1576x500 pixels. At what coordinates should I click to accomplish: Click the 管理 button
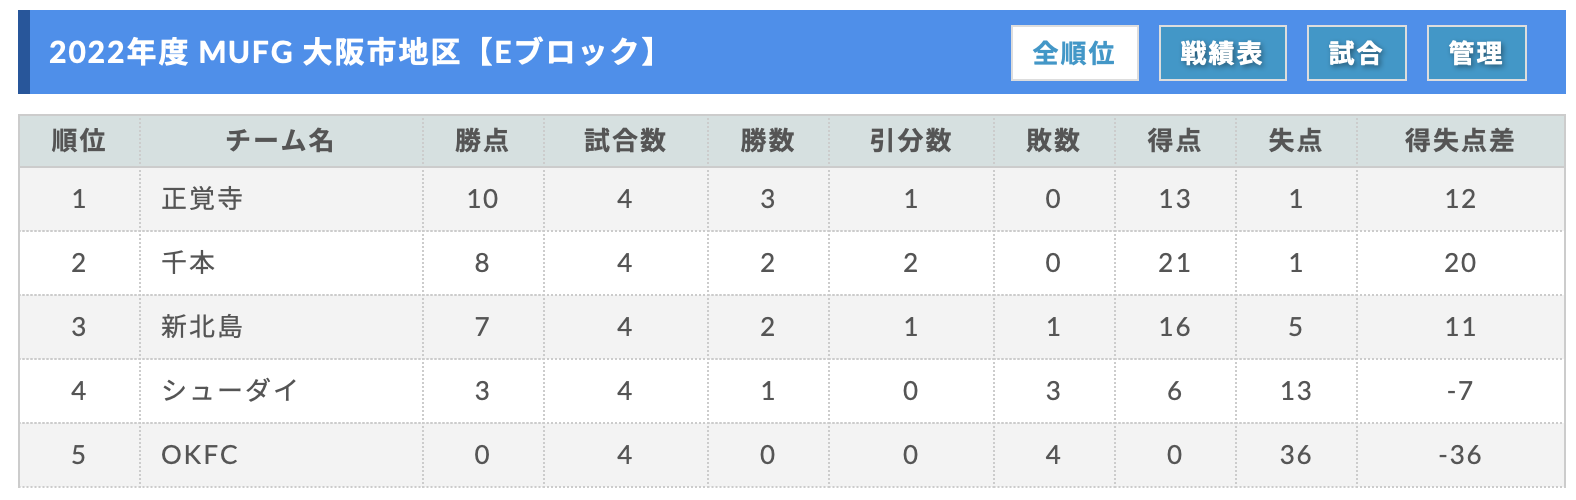click(1476, 53)
